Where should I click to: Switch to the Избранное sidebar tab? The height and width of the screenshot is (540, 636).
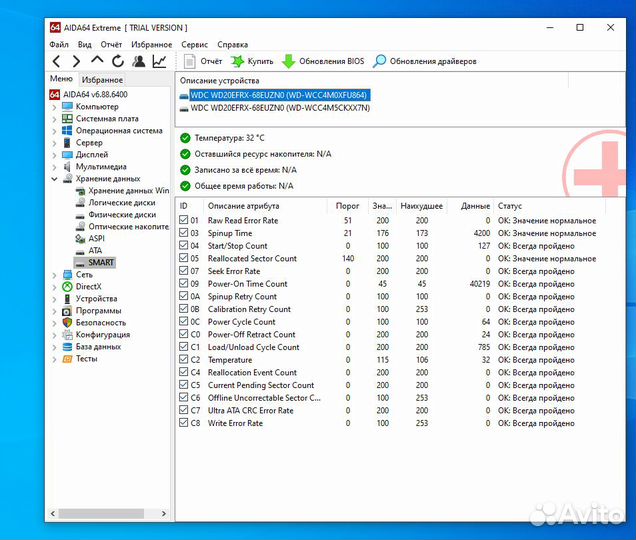[x=102, y=80]
